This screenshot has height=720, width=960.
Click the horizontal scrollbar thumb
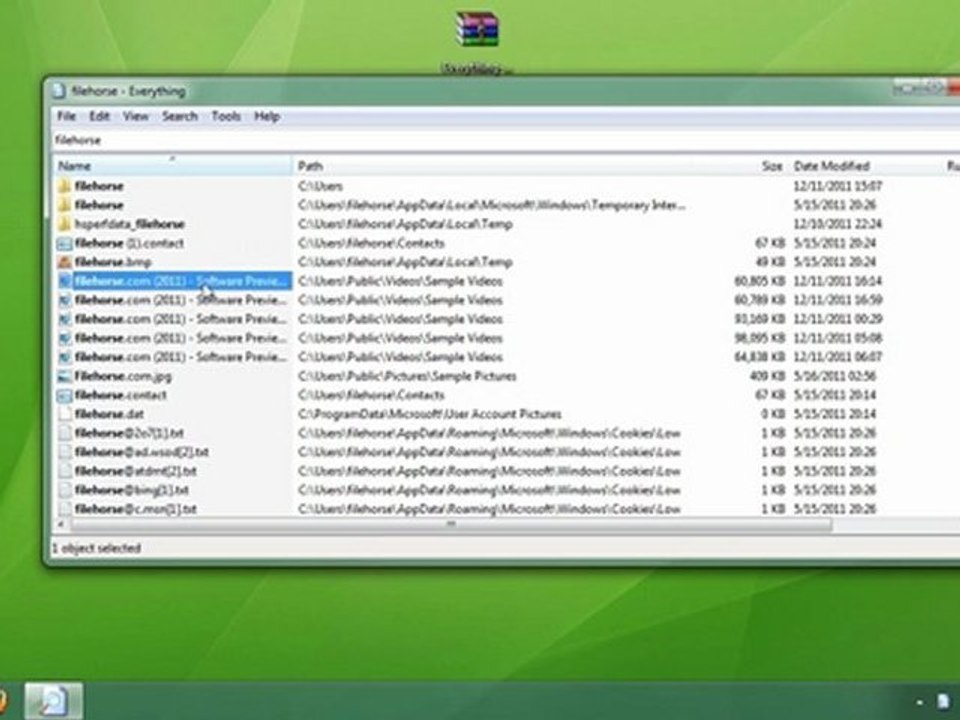pos(451,525)
